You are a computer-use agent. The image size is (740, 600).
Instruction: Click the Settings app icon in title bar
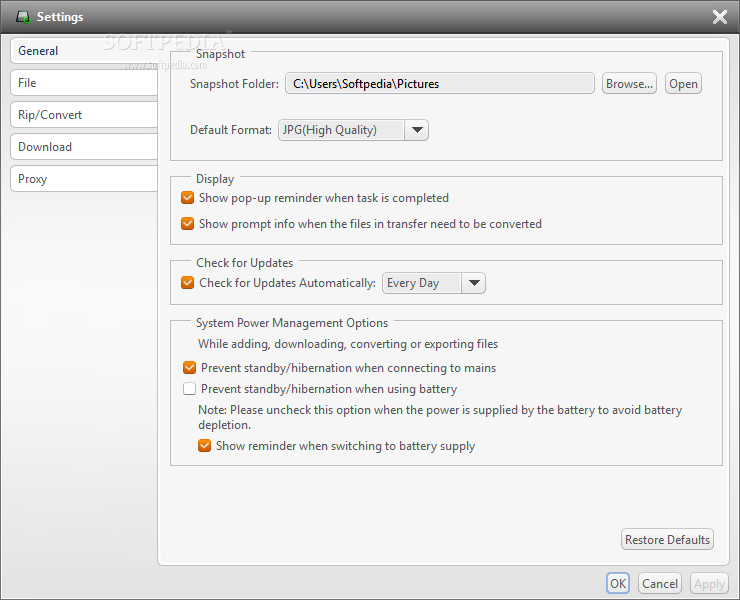[x=23, y=17]
